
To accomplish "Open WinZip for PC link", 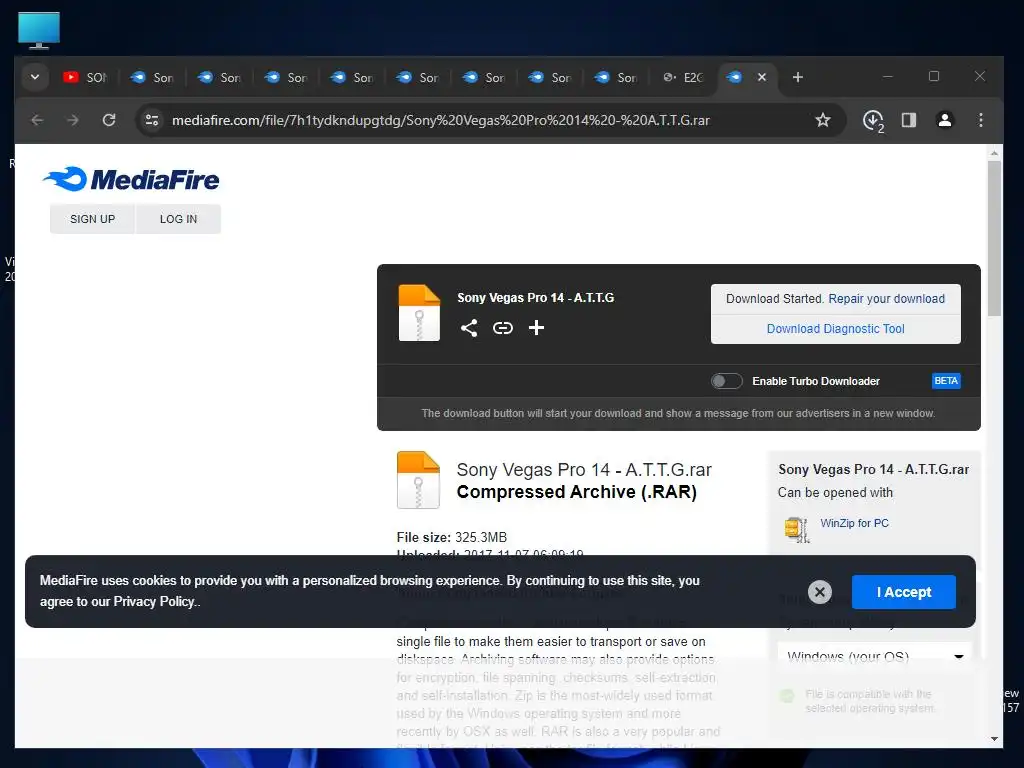I will pos(854,523).
